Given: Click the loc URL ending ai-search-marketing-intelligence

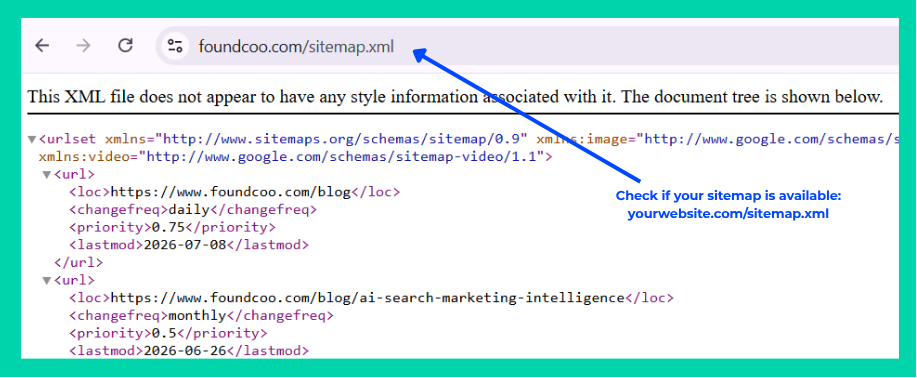Looking at the screenshot, I should point(368,298).
